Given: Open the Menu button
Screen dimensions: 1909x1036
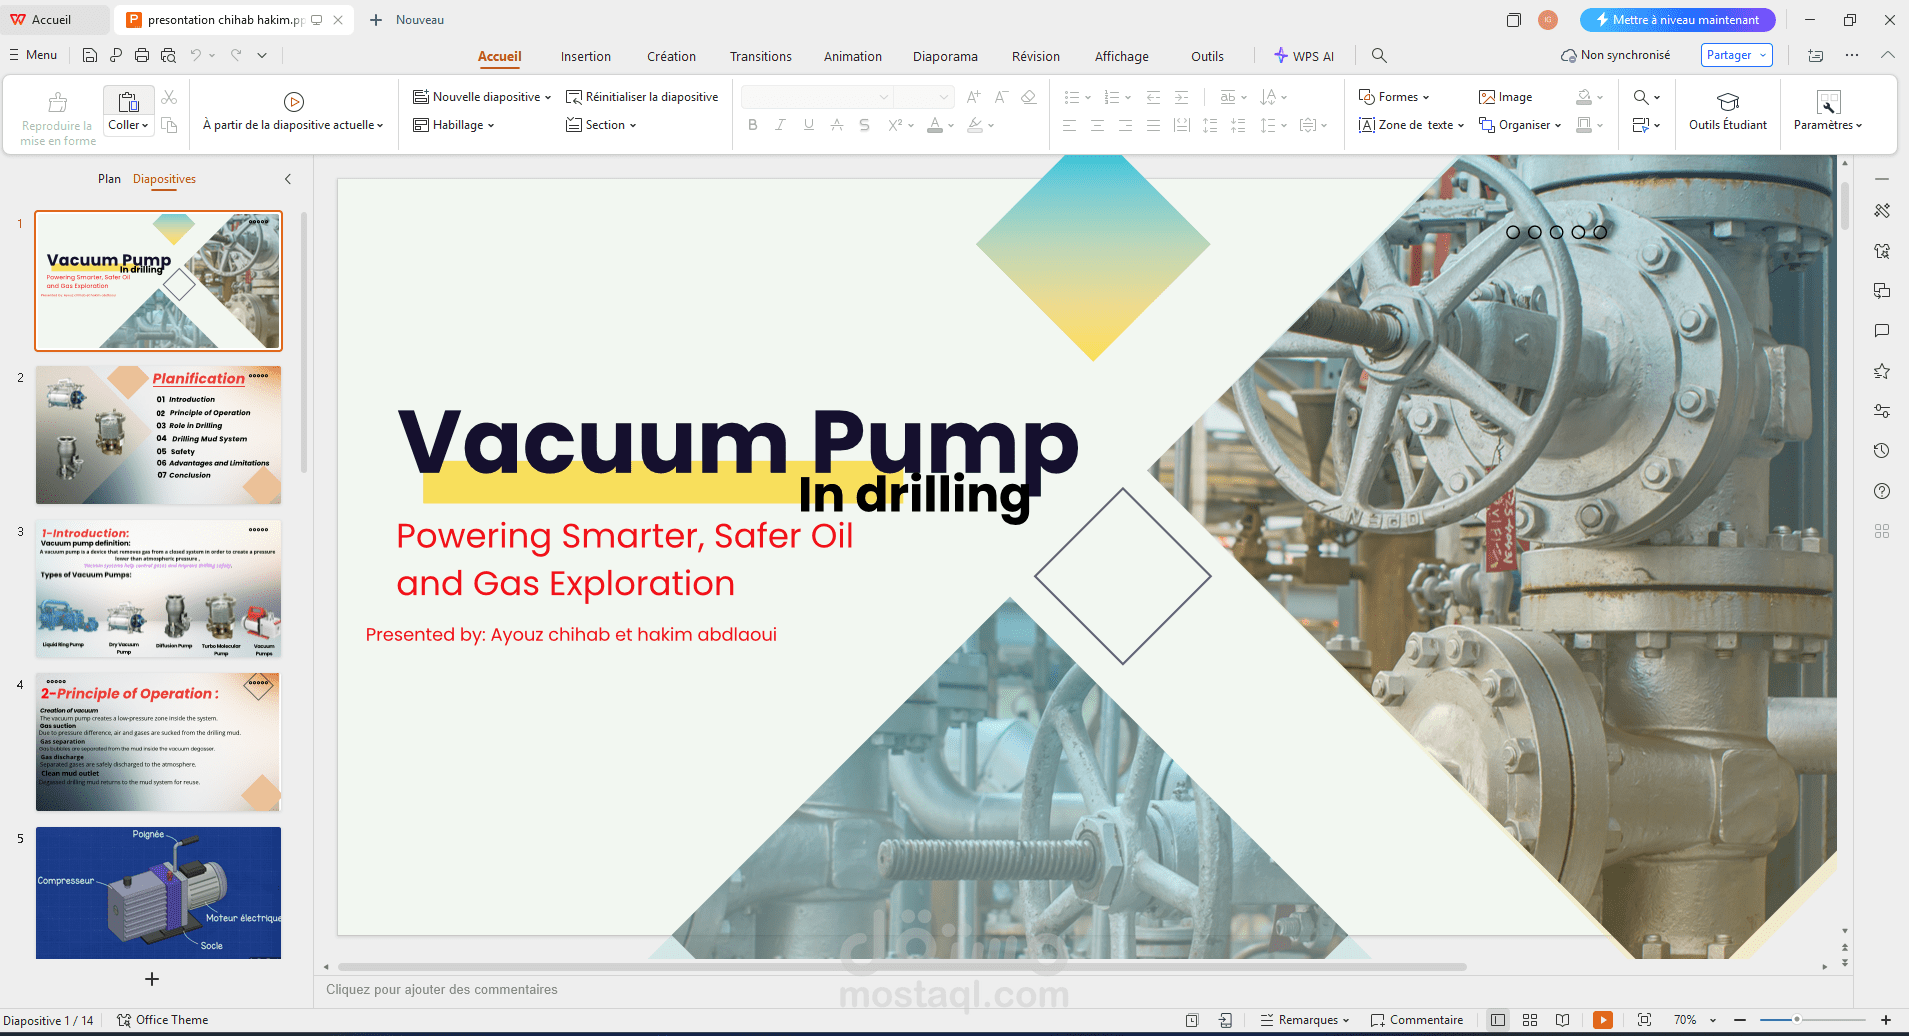Looking at the screenshot, I should pyautogui.click(x=33, y=55).
